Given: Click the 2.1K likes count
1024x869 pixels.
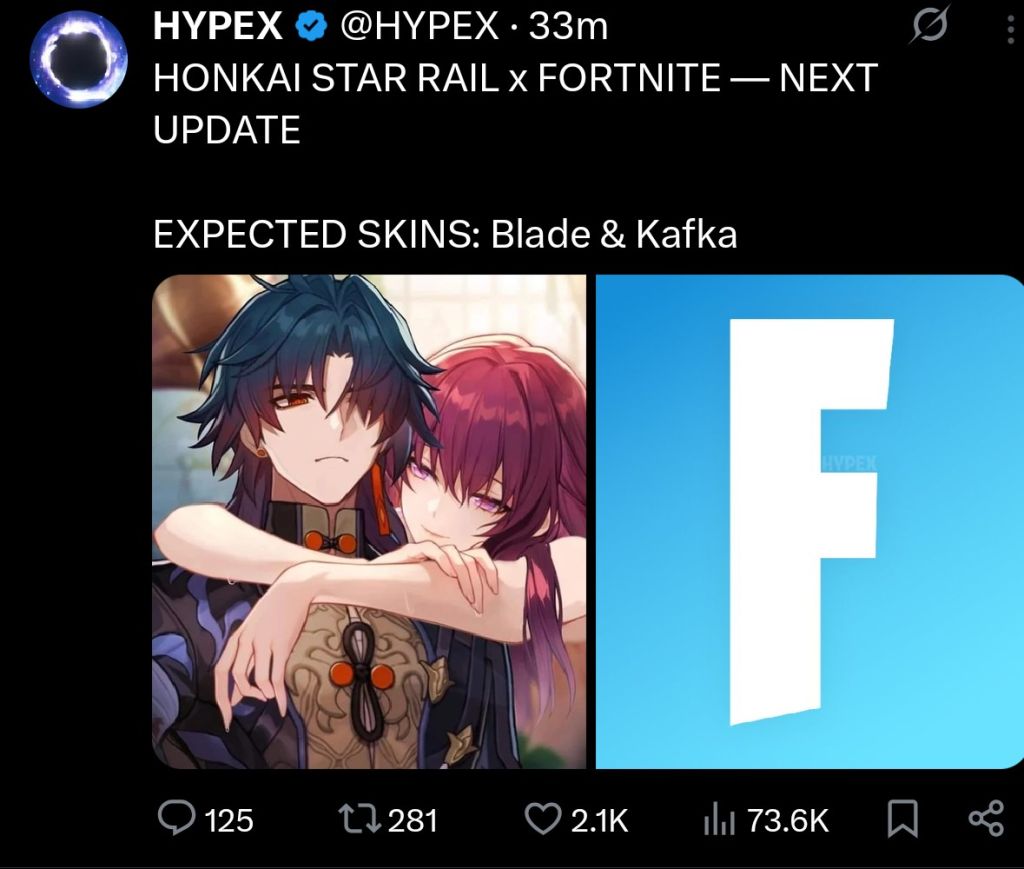Looking at the screenshot, I should [600, 821].
